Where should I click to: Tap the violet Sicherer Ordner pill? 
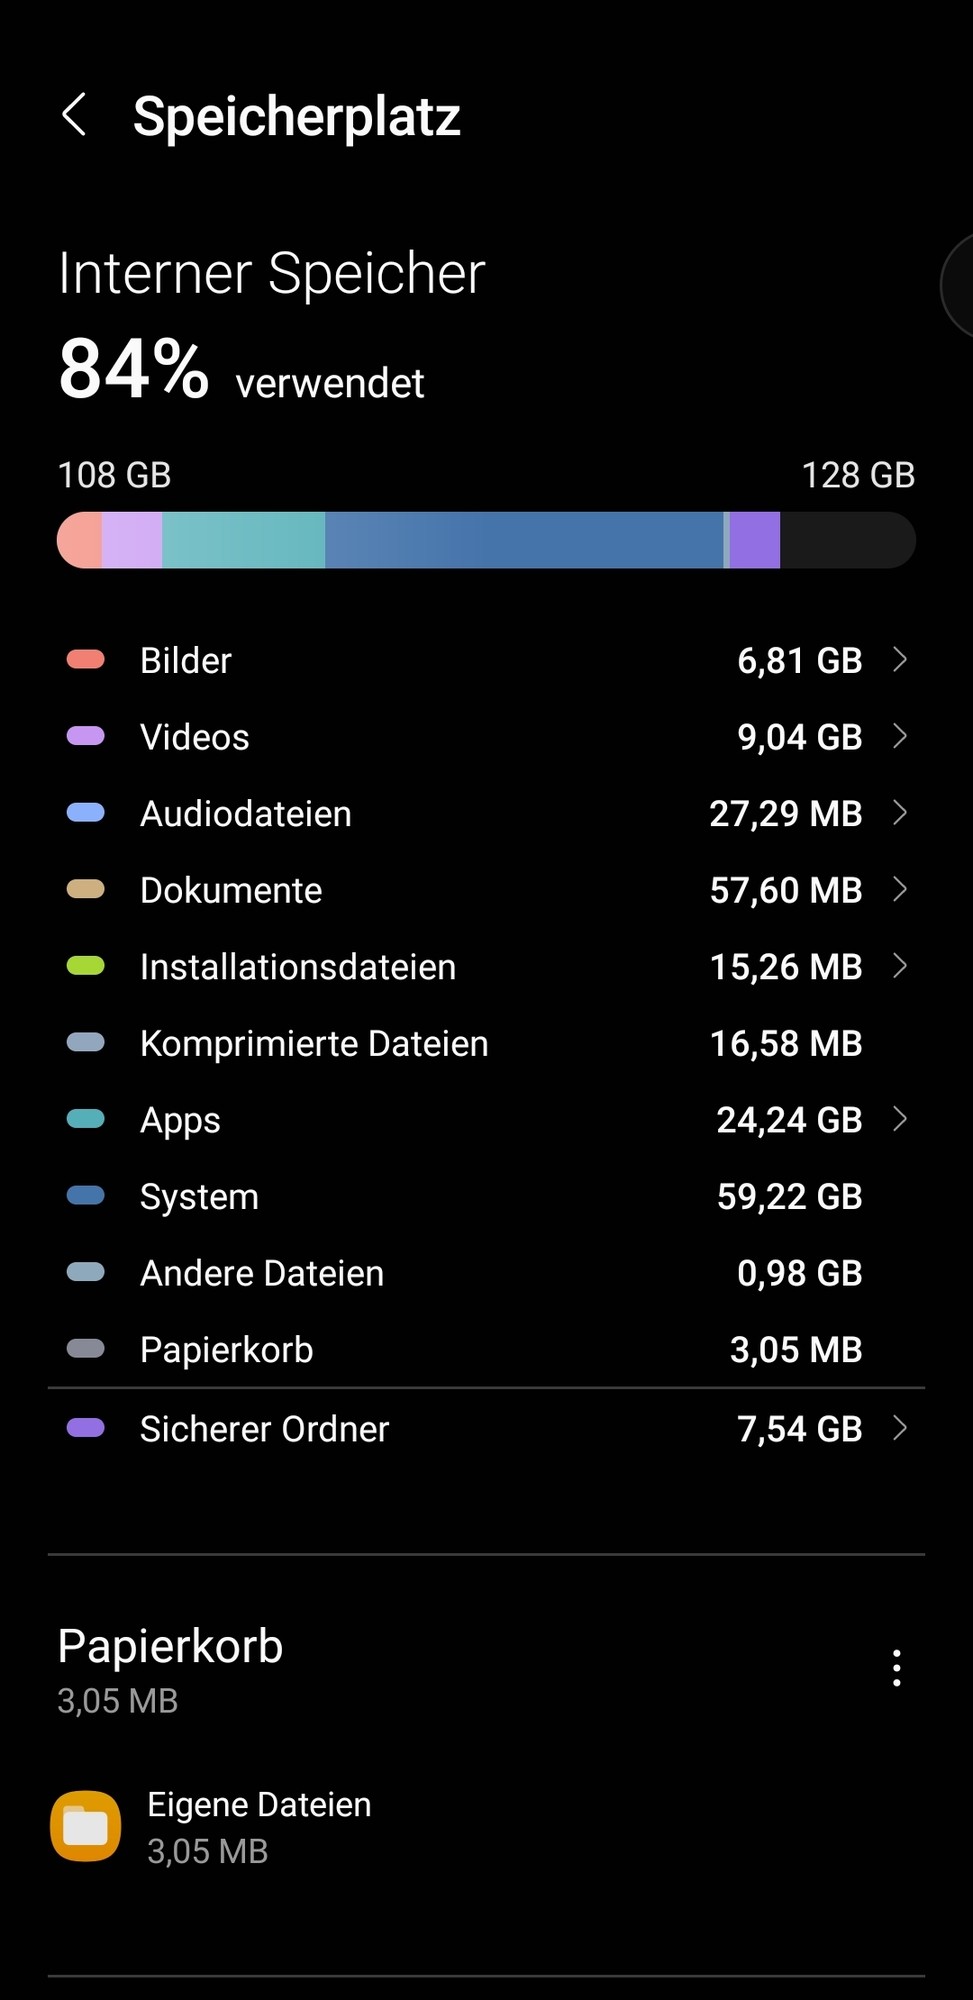(86, 1427)
